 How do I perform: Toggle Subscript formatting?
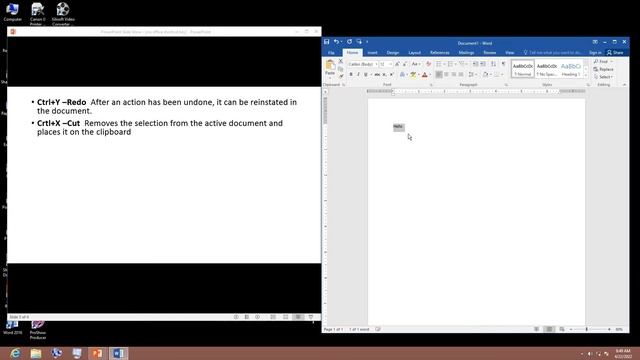[x=384, y=75]
